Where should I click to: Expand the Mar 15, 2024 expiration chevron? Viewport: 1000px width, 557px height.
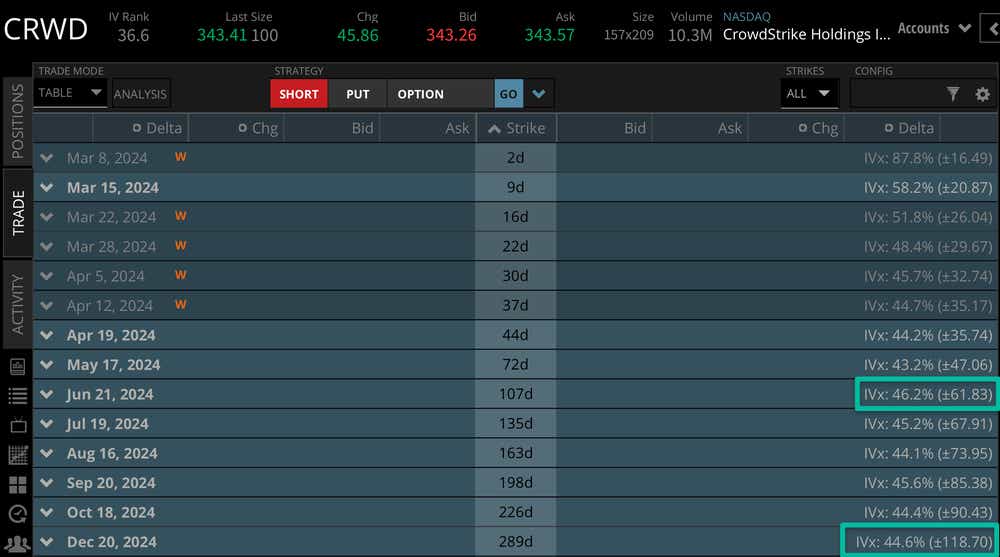[47, 188]
